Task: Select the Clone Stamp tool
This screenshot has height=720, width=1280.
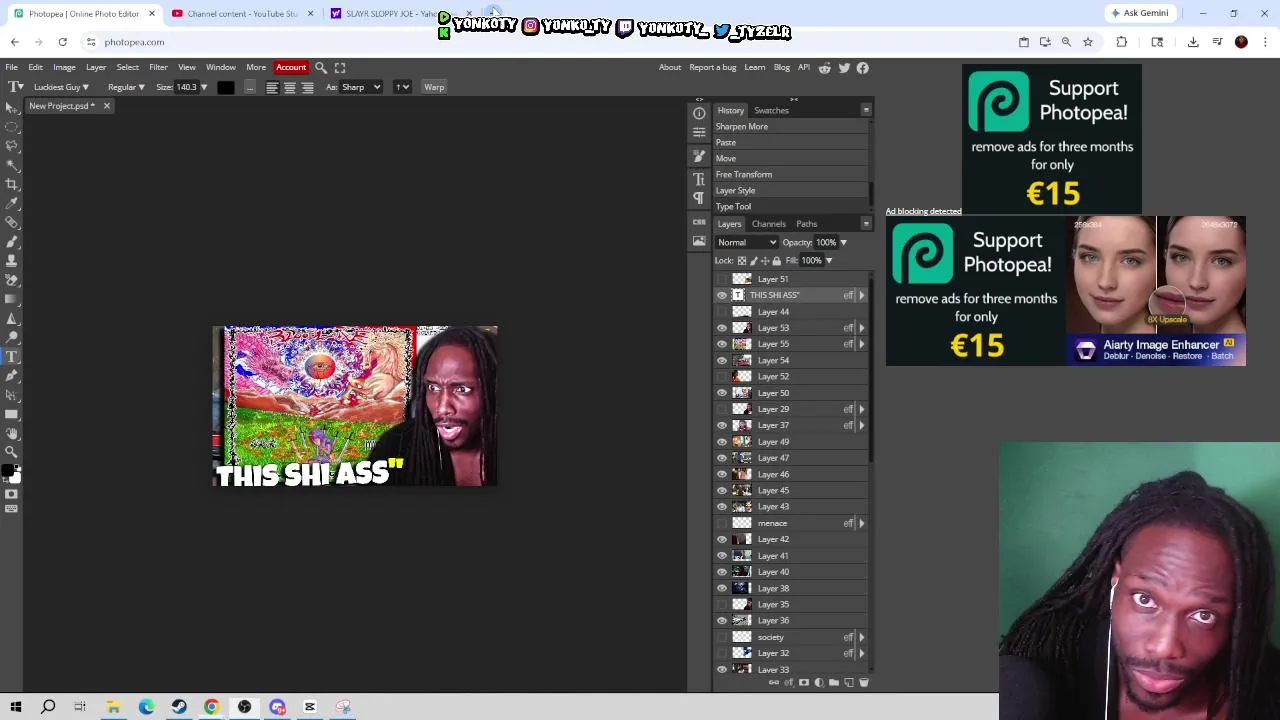Action: [x=11, y=261]
